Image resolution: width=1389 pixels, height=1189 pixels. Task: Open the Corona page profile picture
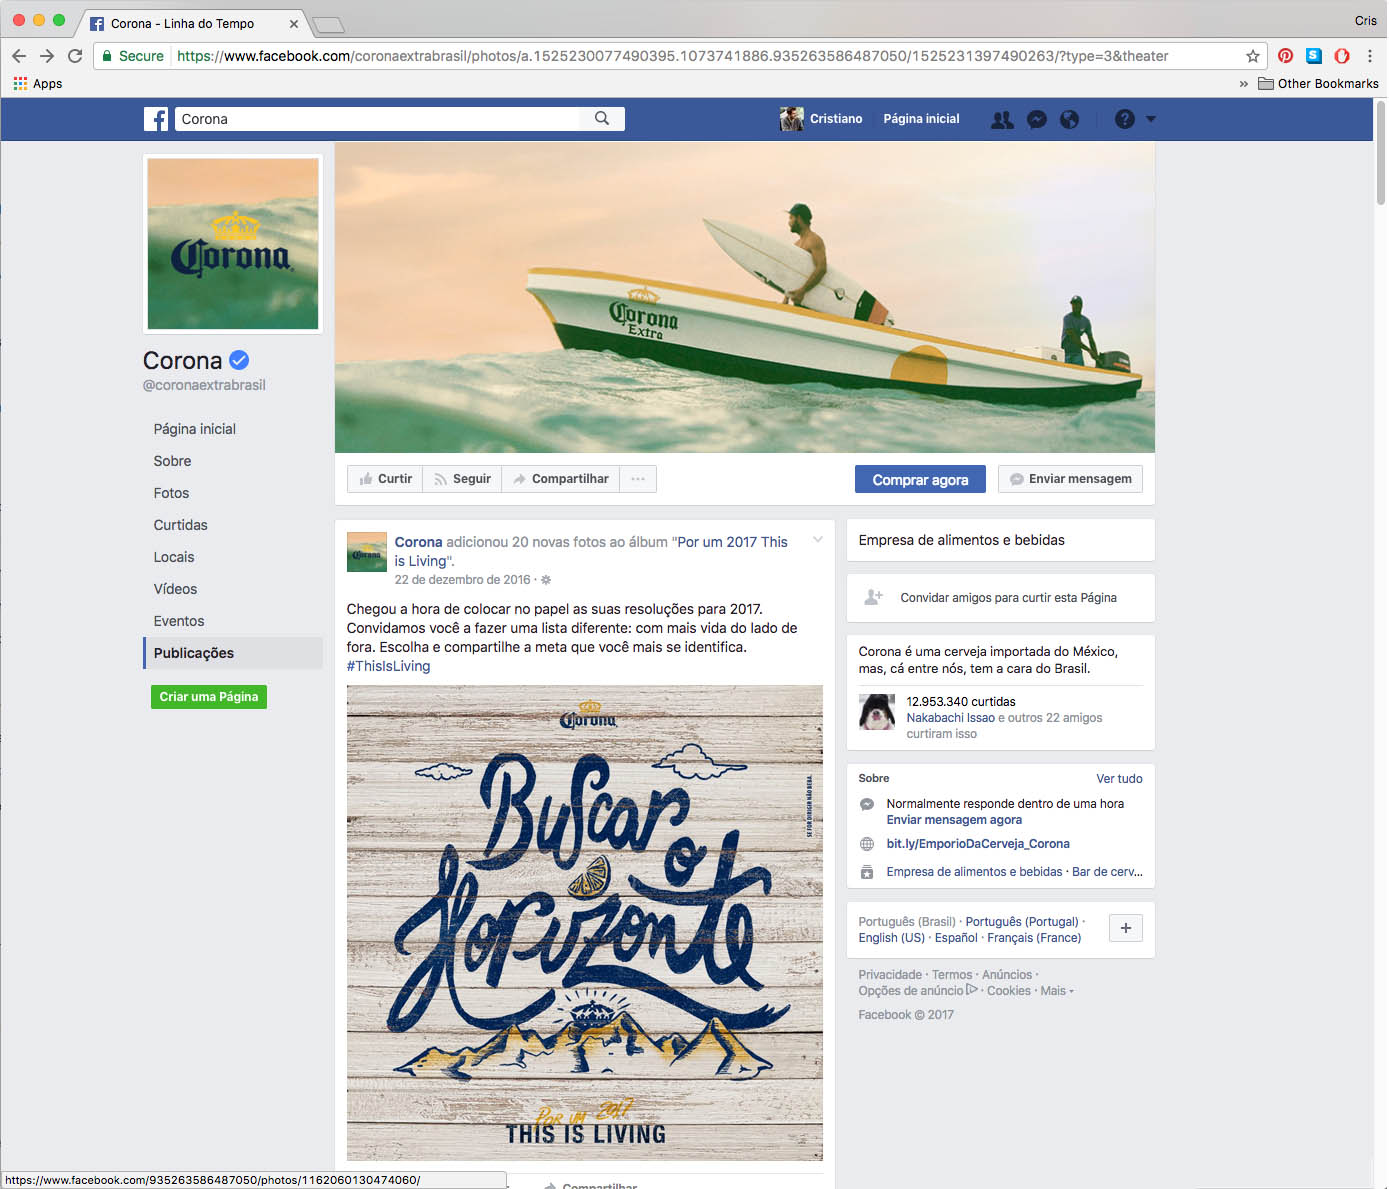(233, 244)
